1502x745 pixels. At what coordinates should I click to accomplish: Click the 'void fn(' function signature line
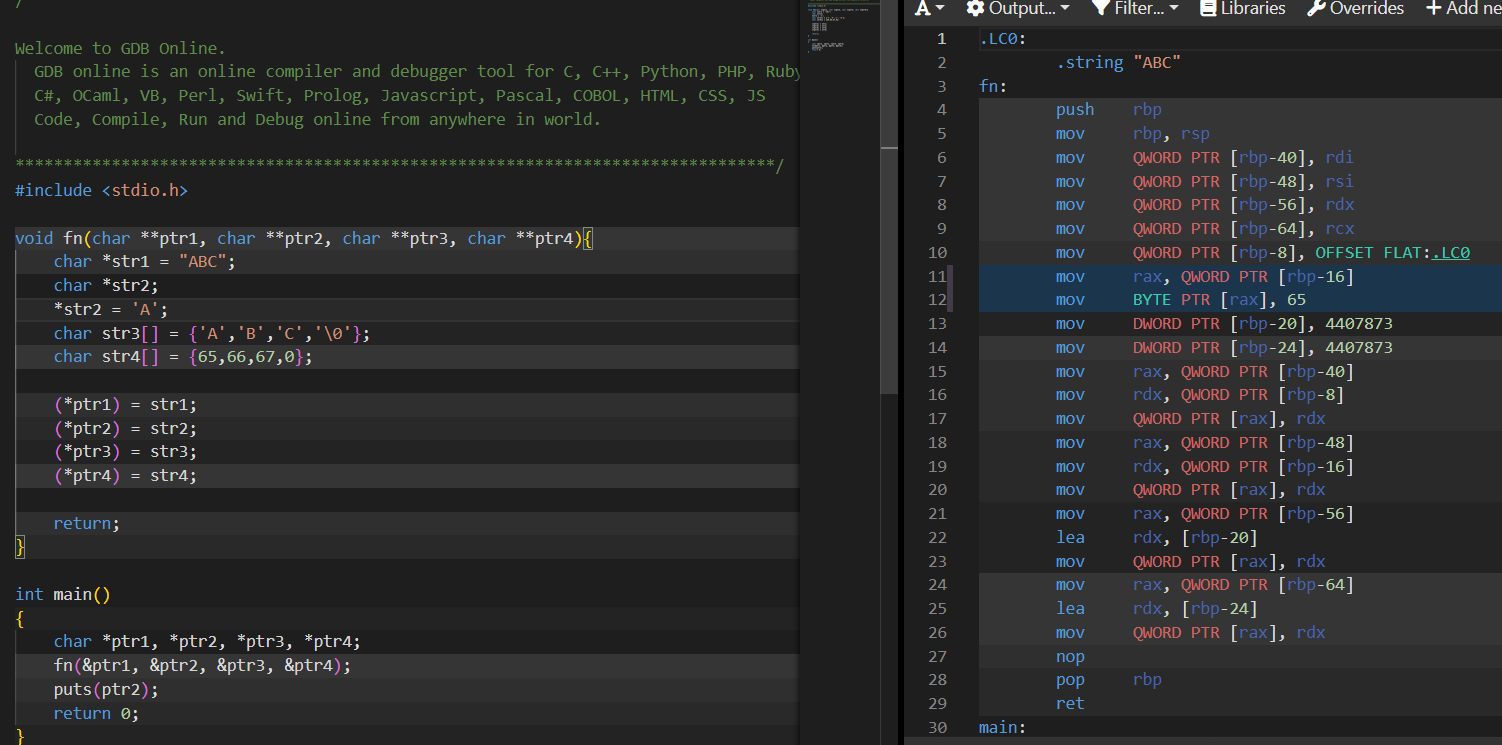click(x=304, y=238)
